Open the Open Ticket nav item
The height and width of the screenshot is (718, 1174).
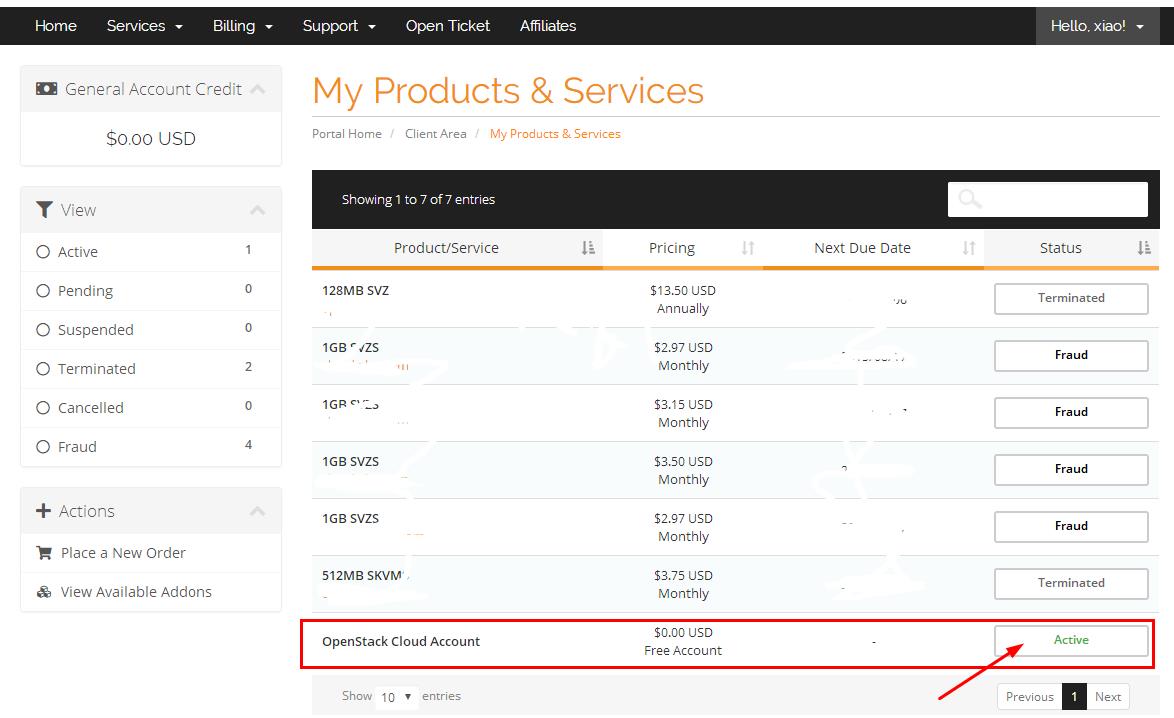[x=448, y=25]
